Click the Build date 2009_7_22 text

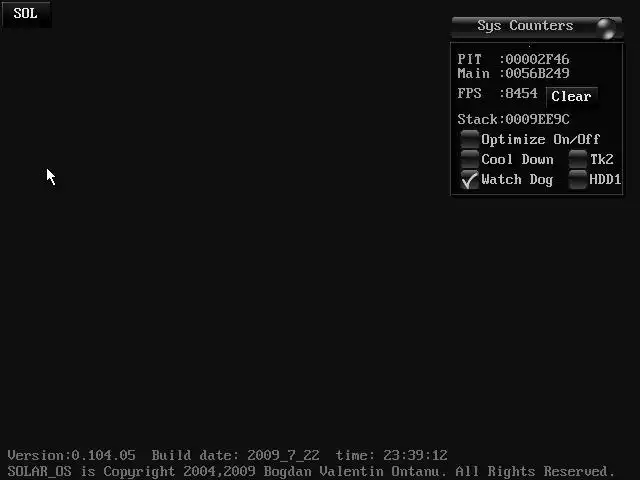236,455
